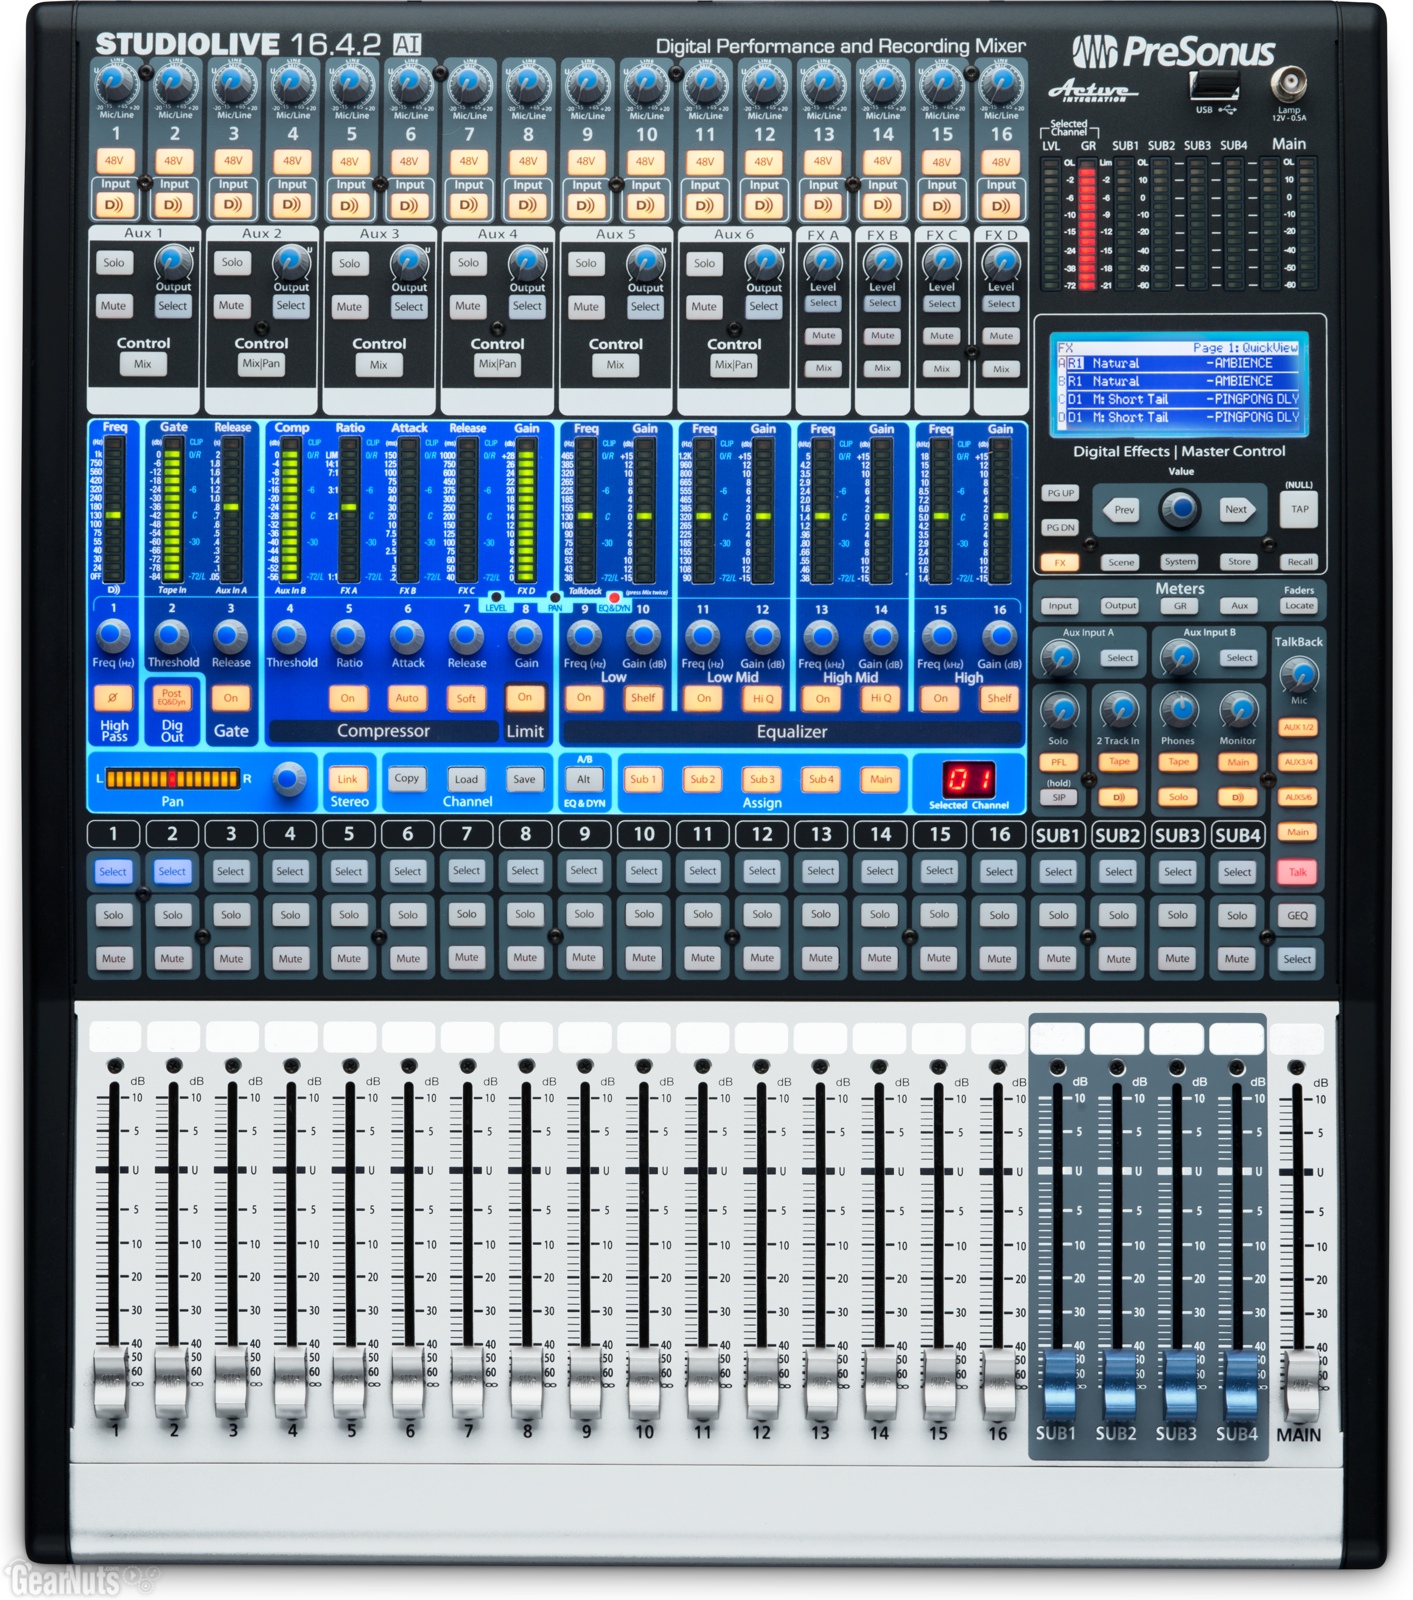Image resolution: width=1413 pixels, height=1600 pixels.
Task: Adjust the Phones level knob
Action: (1180, 710)
